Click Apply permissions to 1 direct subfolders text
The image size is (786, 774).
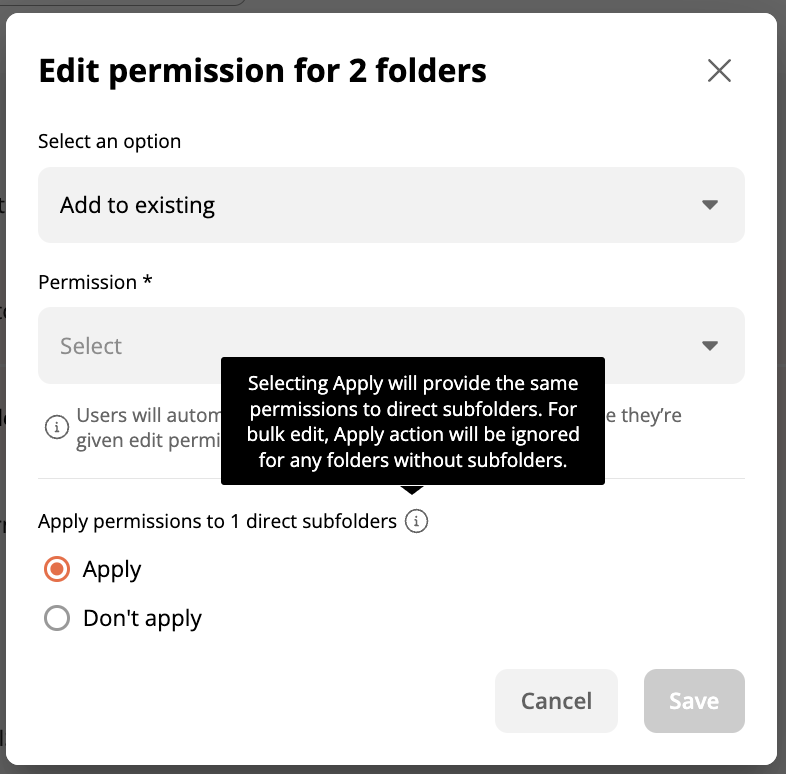click(x=217, y=521)
